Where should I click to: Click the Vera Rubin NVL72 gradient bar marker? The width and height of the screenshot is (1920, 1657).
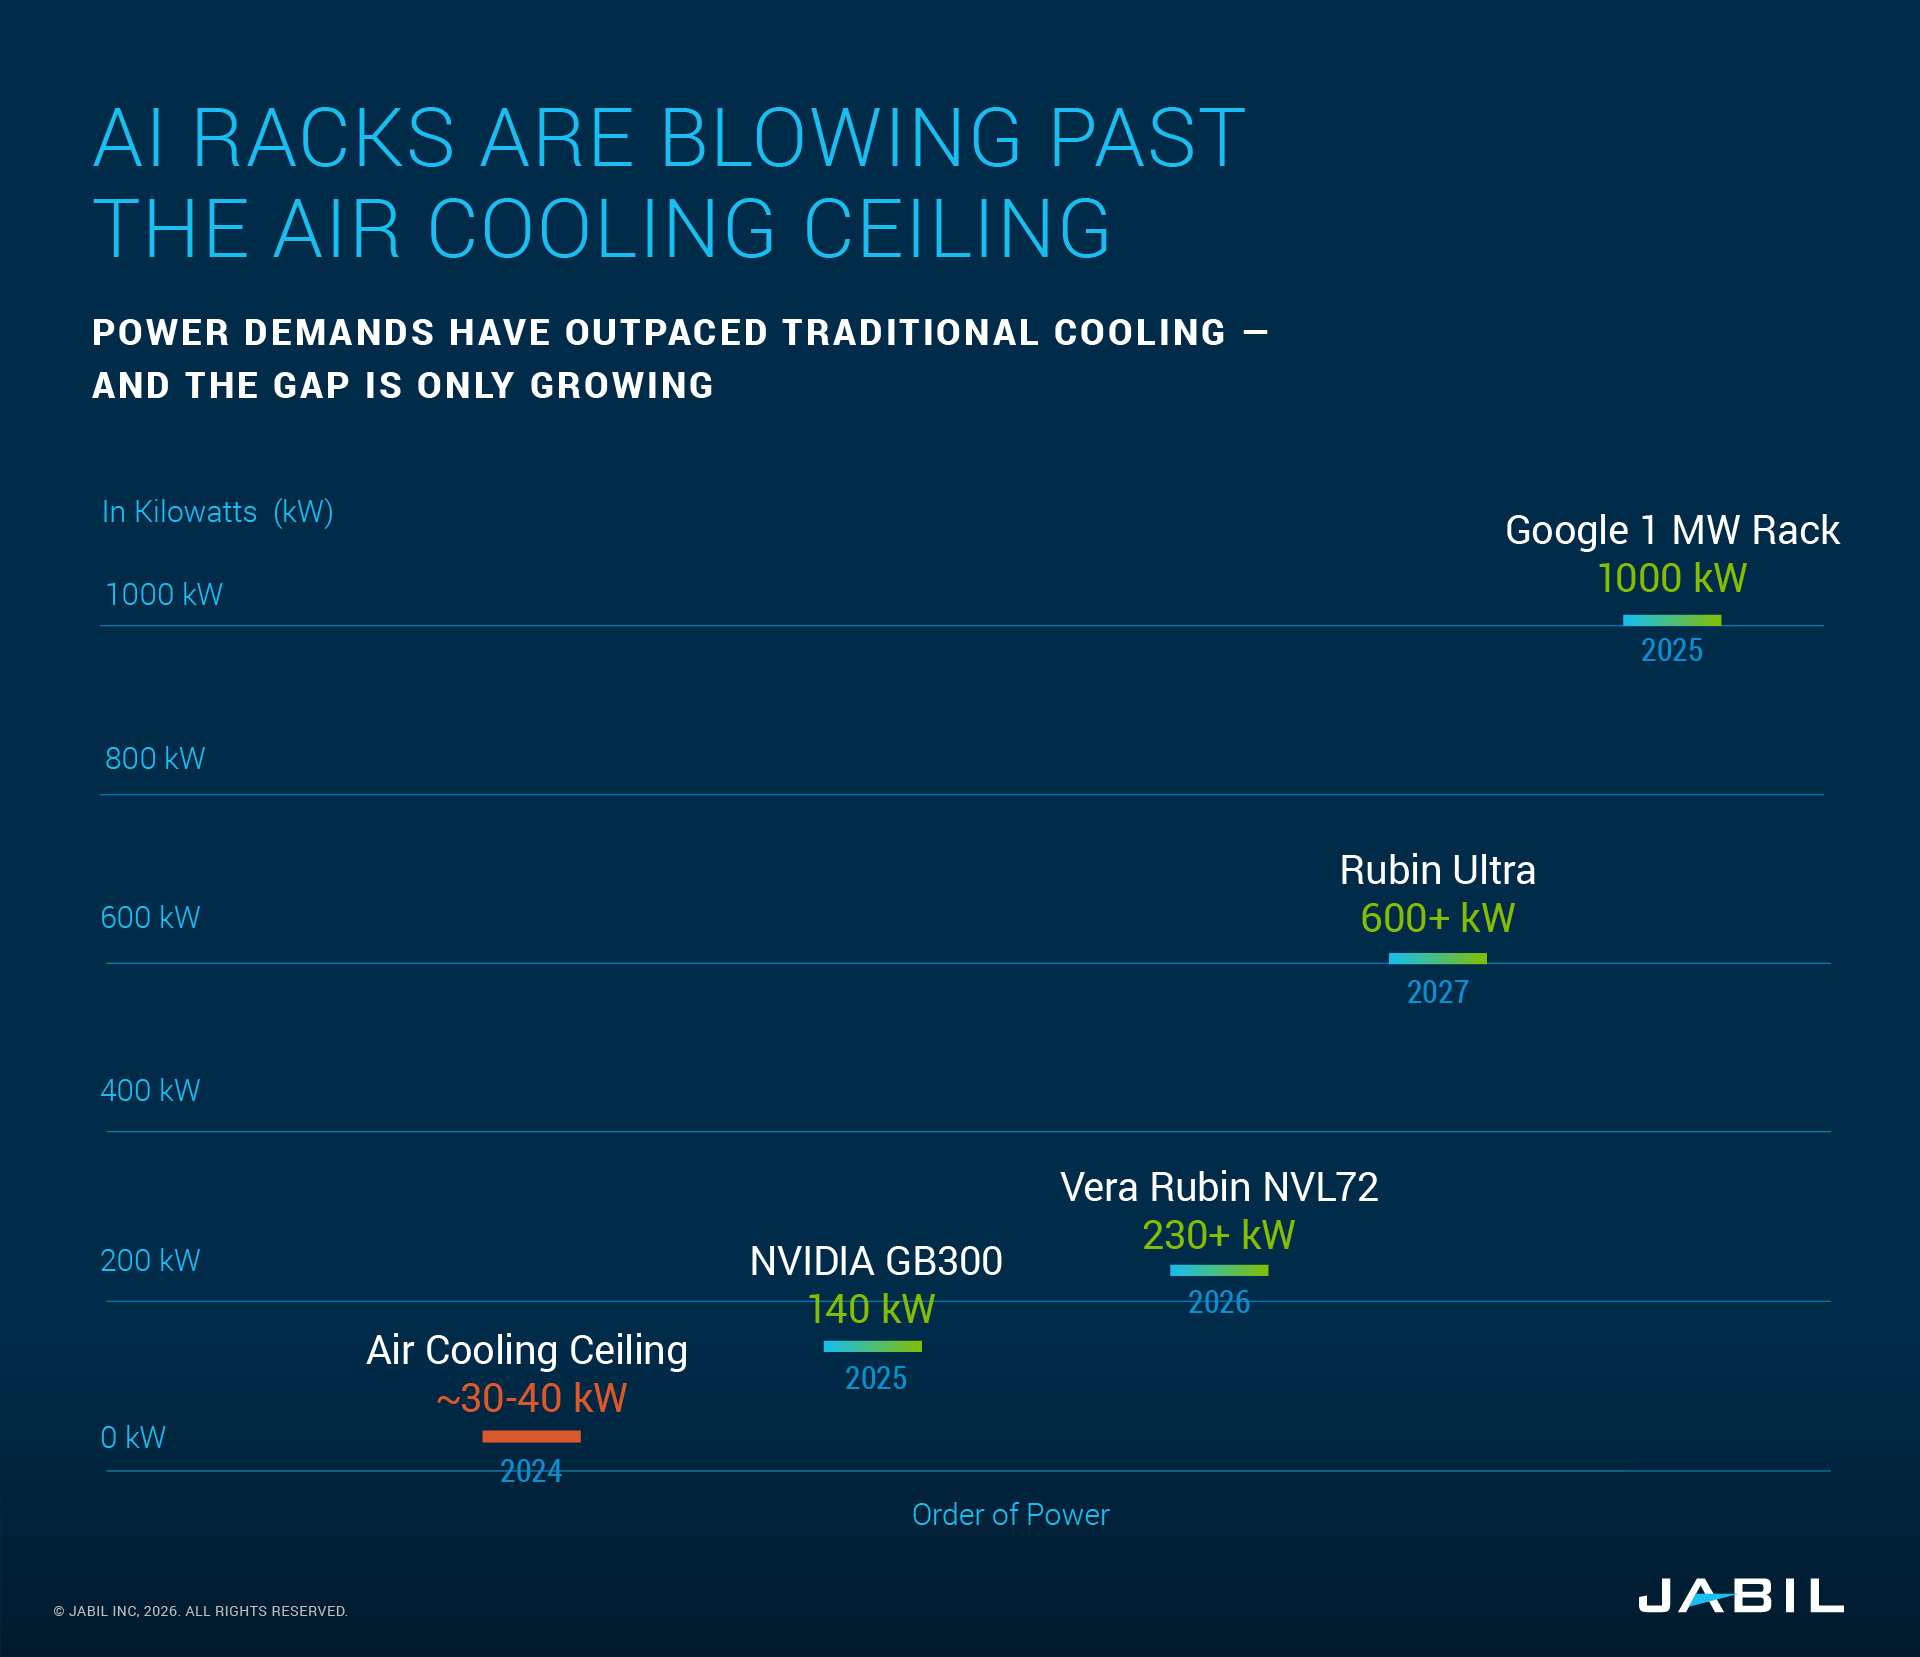[x=1219, y=1270]
